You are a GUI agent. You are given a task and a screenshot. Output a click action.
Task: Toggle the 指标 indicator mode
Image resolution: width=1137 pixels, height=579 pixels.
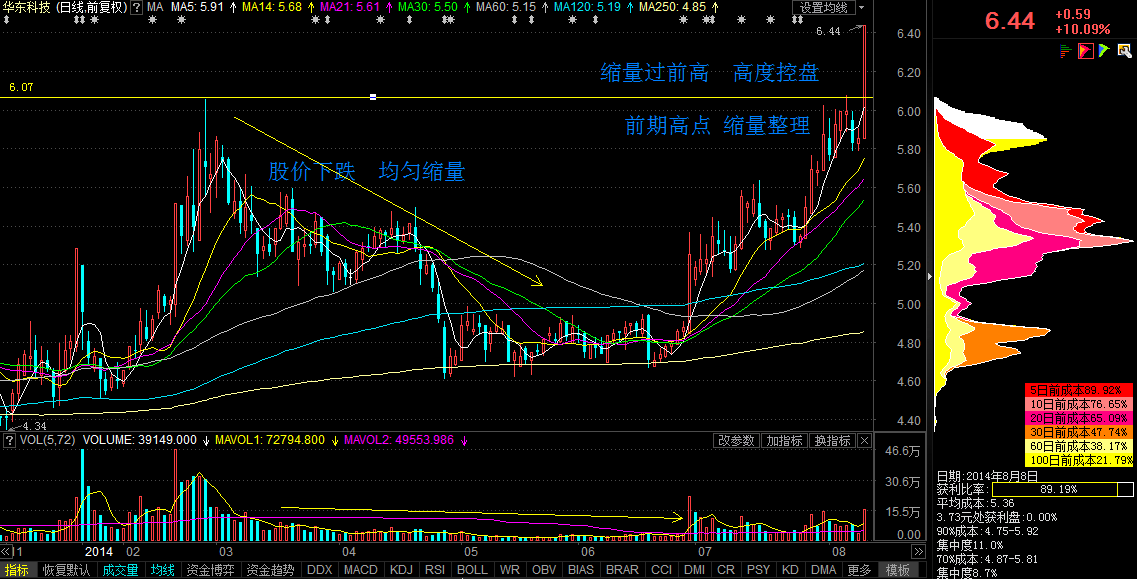(x=17, y=570)
